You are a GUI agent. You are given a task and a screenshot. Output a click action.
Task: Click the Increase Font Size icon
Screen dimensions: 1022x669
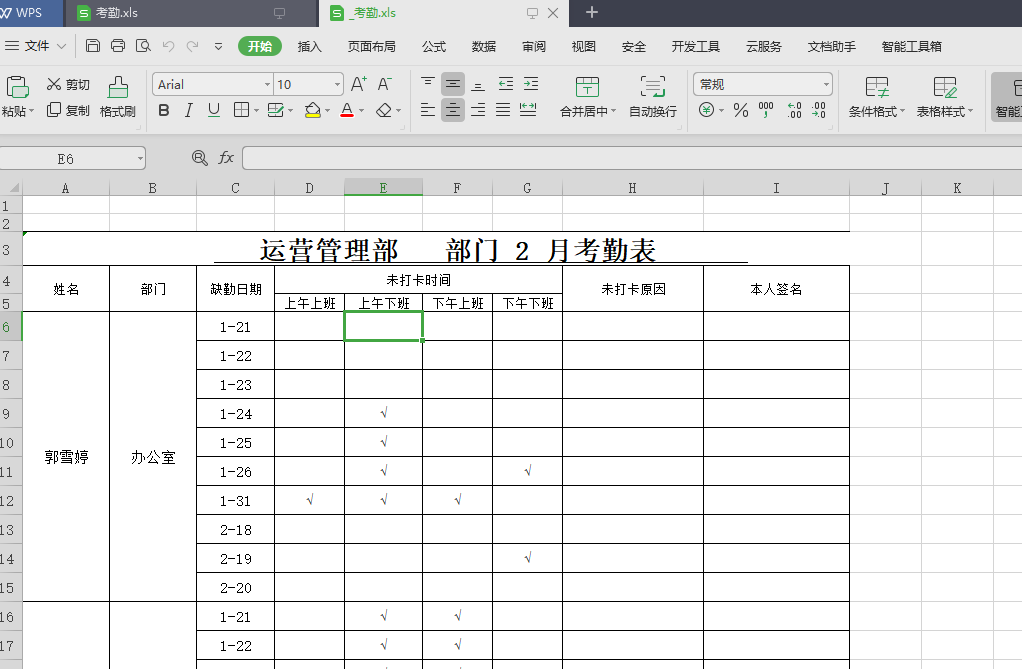[x=359, y=84]
